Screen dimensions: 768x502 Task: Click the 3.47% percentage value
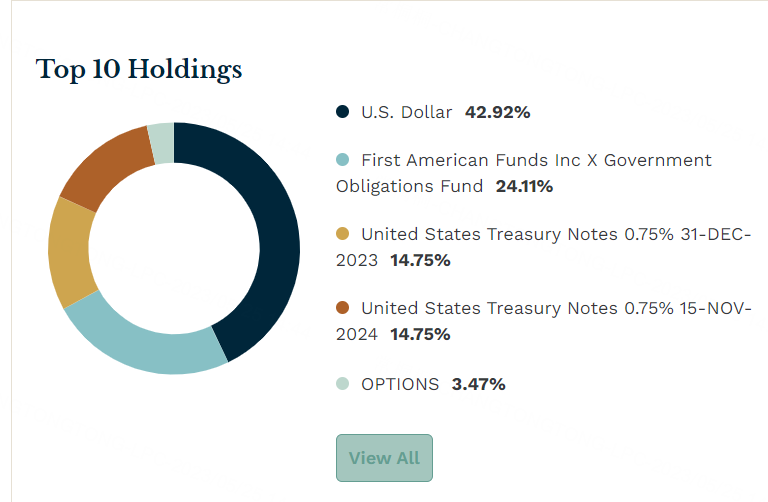[x=478, y=384]
